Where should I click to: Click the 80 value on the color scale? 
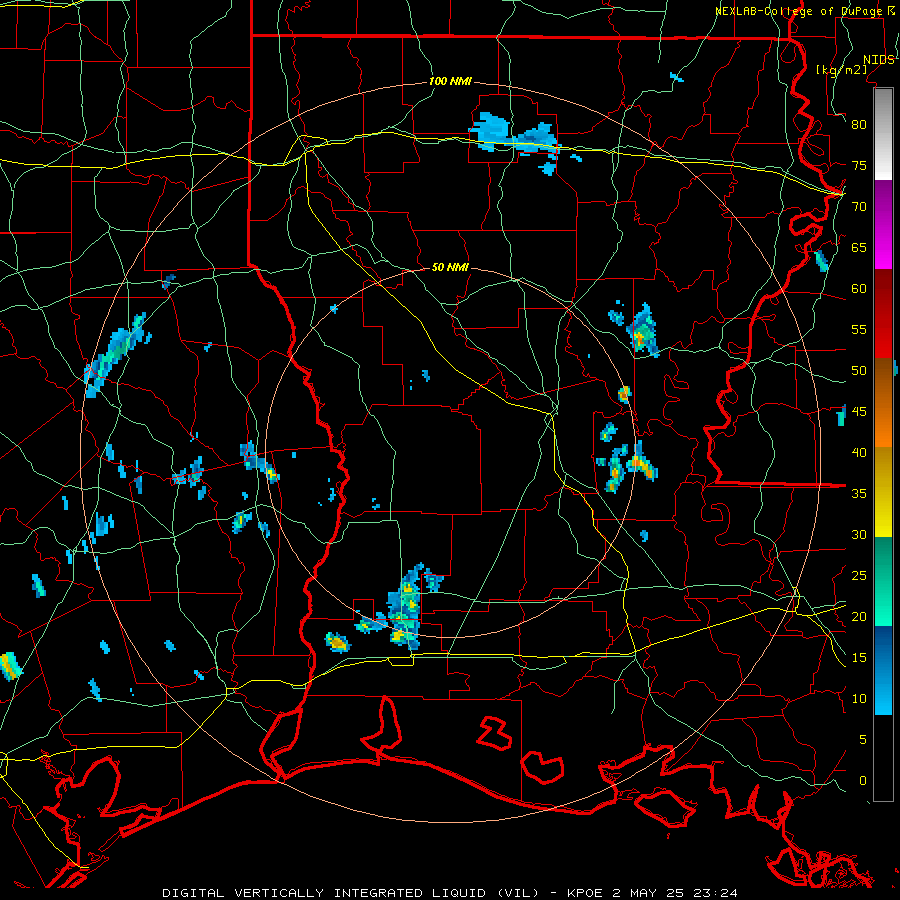pyautogui.click(x=859, y=125)
